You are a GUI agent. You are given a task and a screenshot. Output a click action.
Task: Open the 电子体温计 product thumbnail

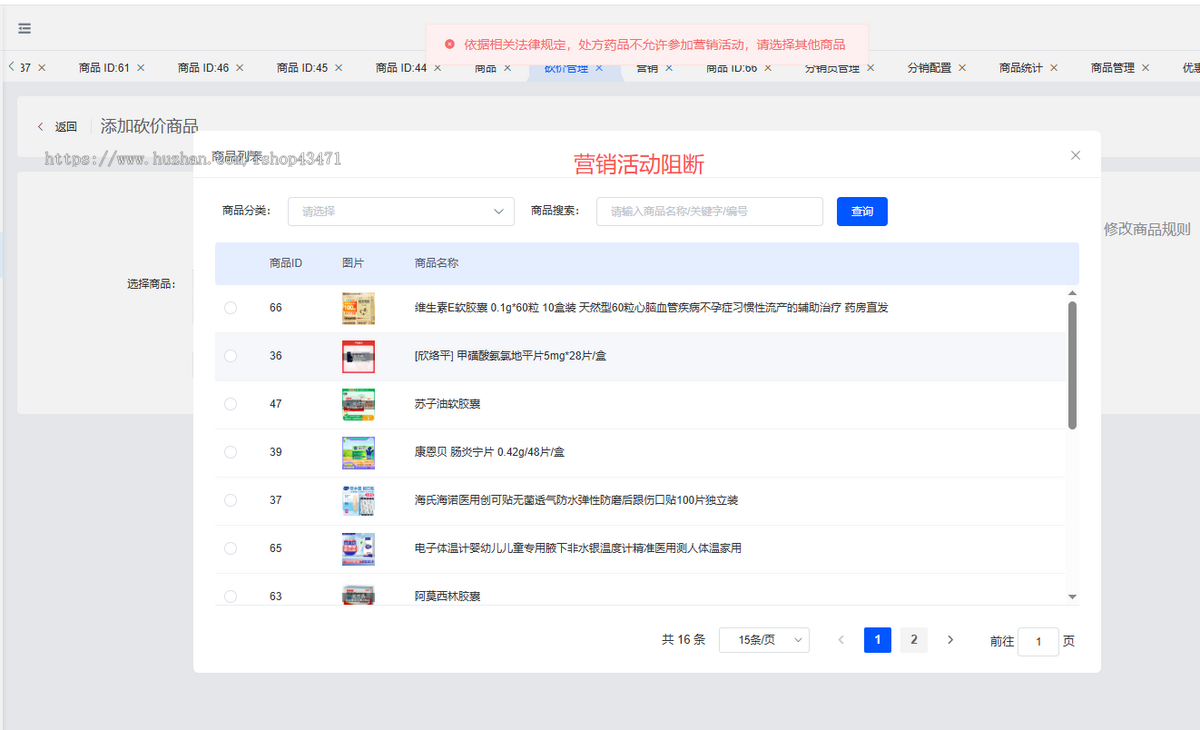pos(358,548)
